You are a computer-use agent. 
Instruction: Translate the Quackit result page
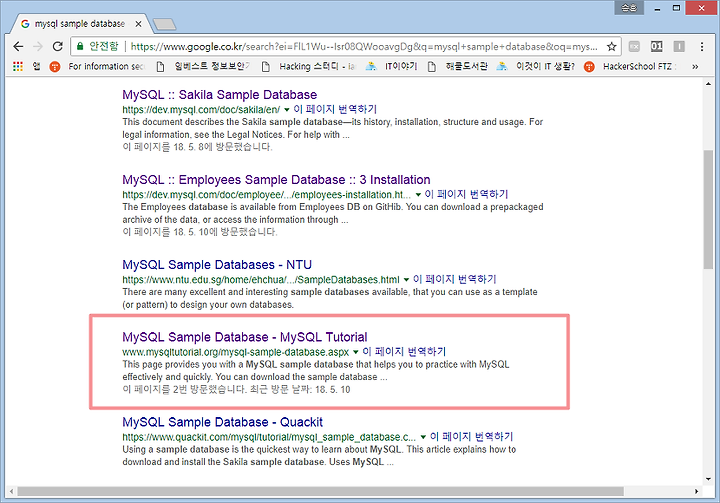472,436
